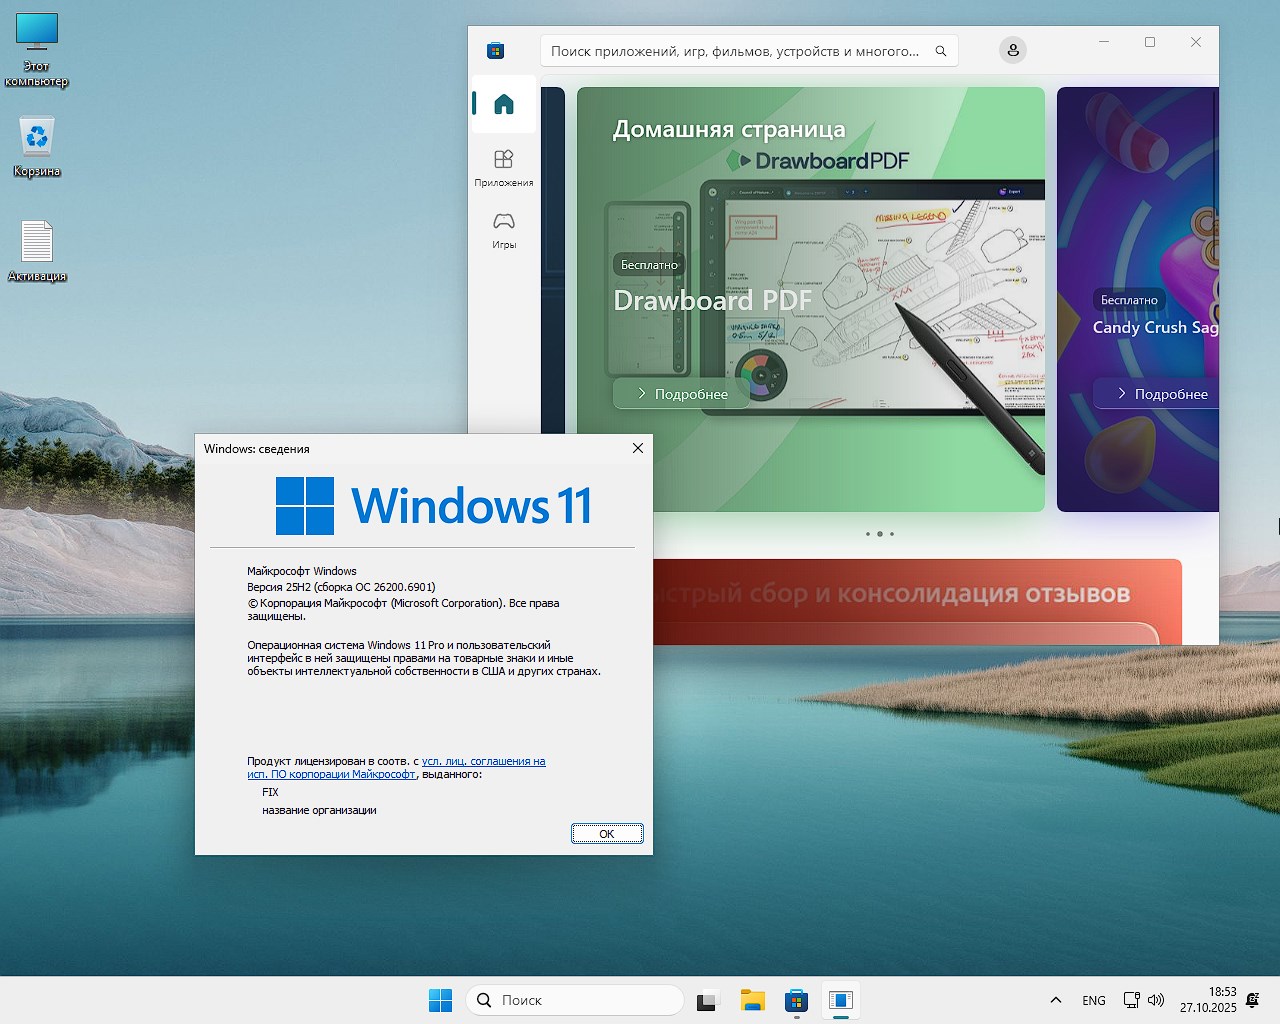
Task: Show hidden system tray icons chevron
Action: coord(1055,1000)
